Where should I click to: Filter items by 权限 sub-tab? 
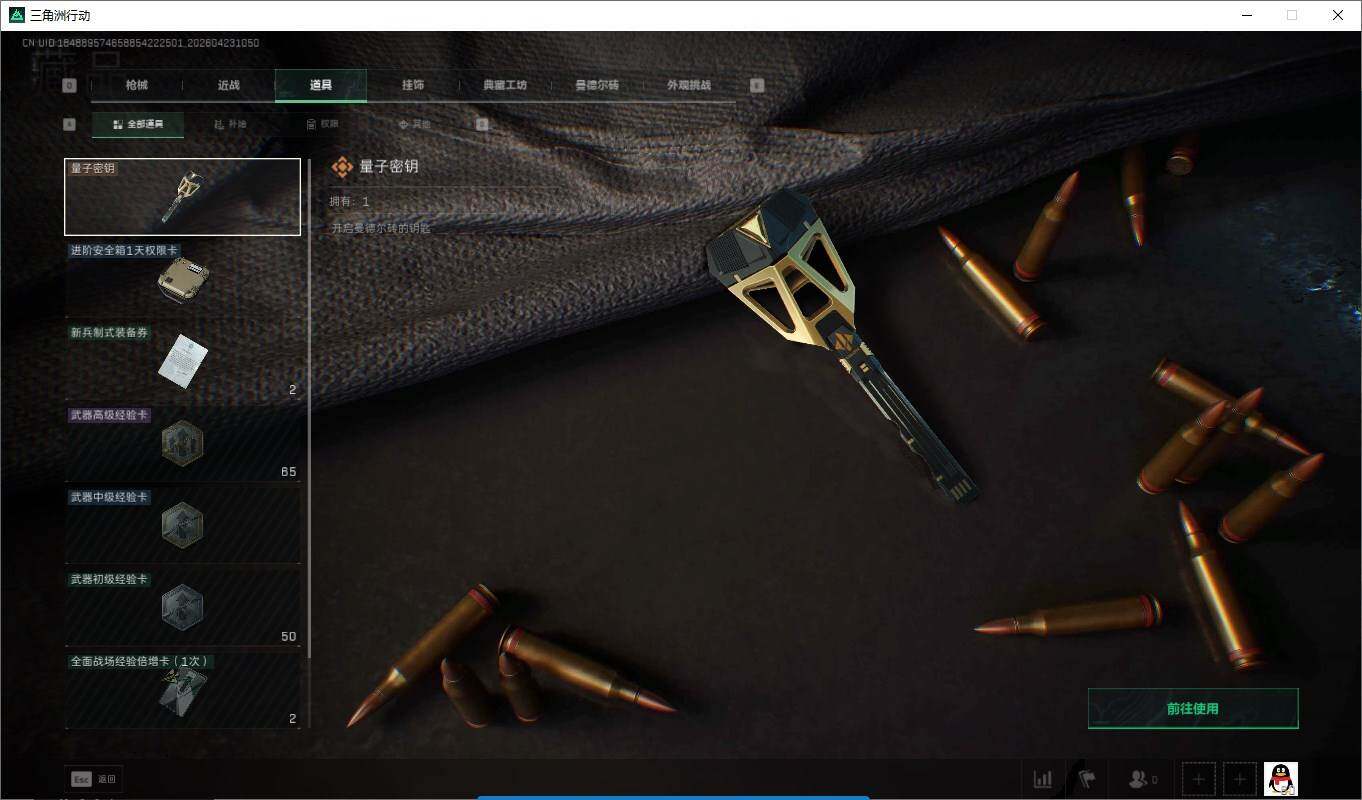click(x=322, y=125)
